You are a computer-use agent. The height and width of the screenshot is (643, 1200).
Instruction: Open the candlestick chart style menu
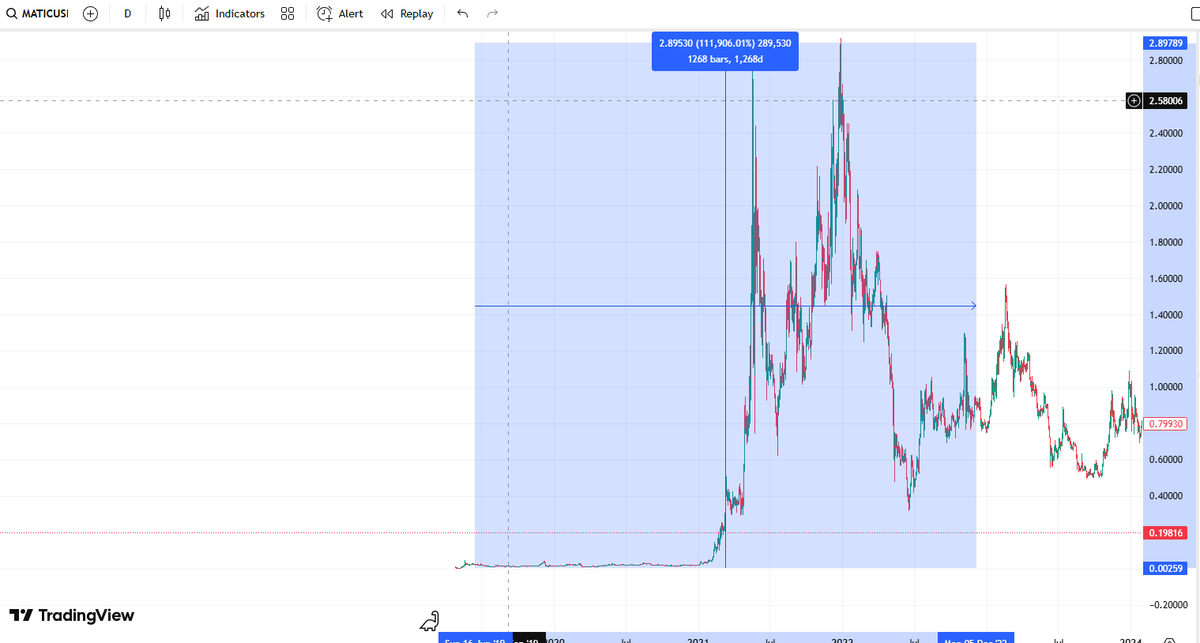click(x=166, y=14)
